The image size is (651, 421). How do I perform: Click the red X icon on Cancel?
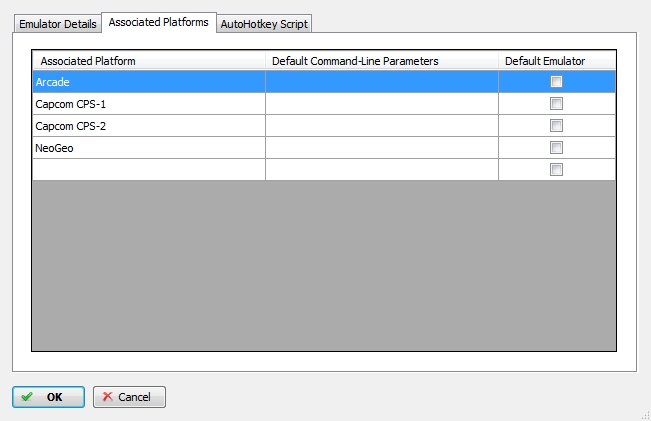pyautogui.click(x=108, y=397)
